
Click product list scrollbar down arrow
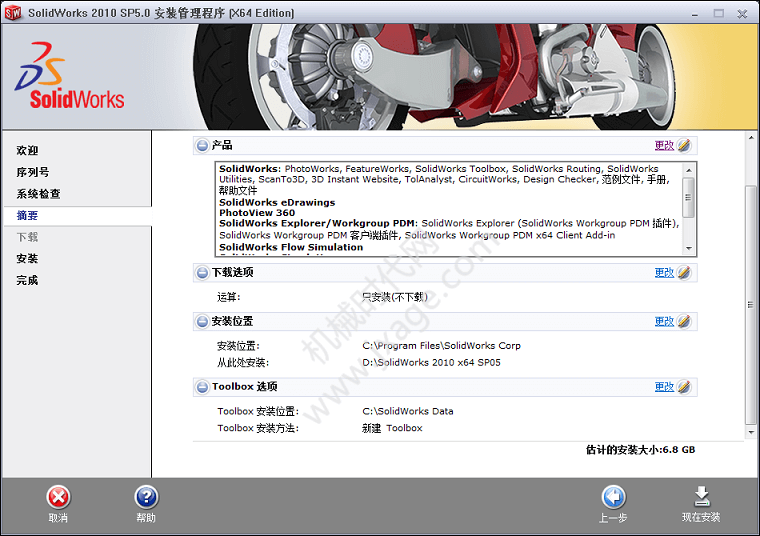tap(689, 248)
